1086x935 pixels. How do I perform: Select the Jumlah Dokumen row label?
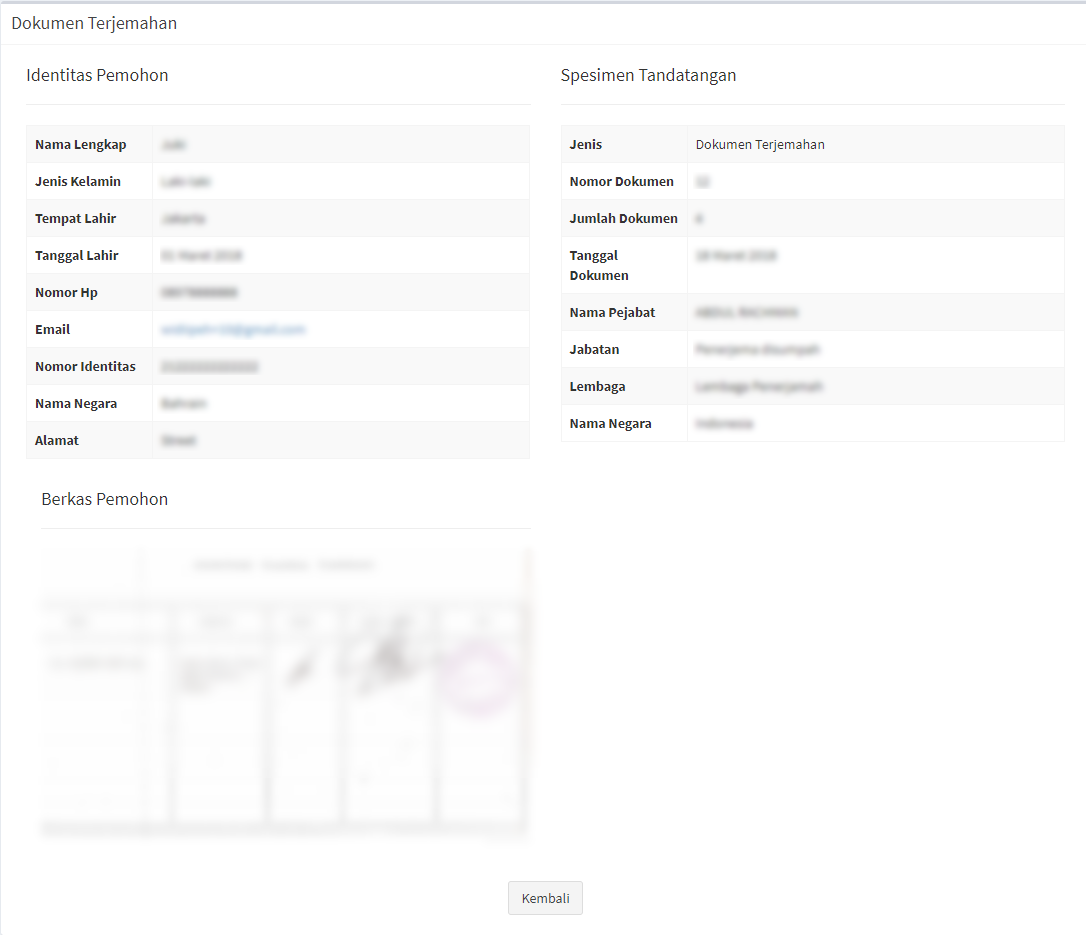click(623, 218)
